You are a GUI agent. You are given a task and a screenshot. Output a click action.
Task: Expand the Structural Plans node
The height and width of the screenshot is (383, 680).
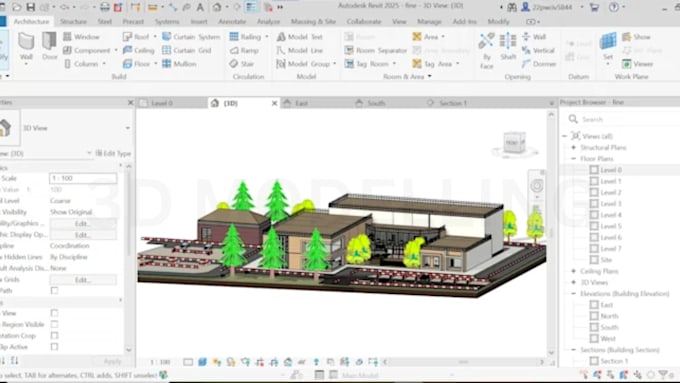pyautogui.click(x=573, y=147)
